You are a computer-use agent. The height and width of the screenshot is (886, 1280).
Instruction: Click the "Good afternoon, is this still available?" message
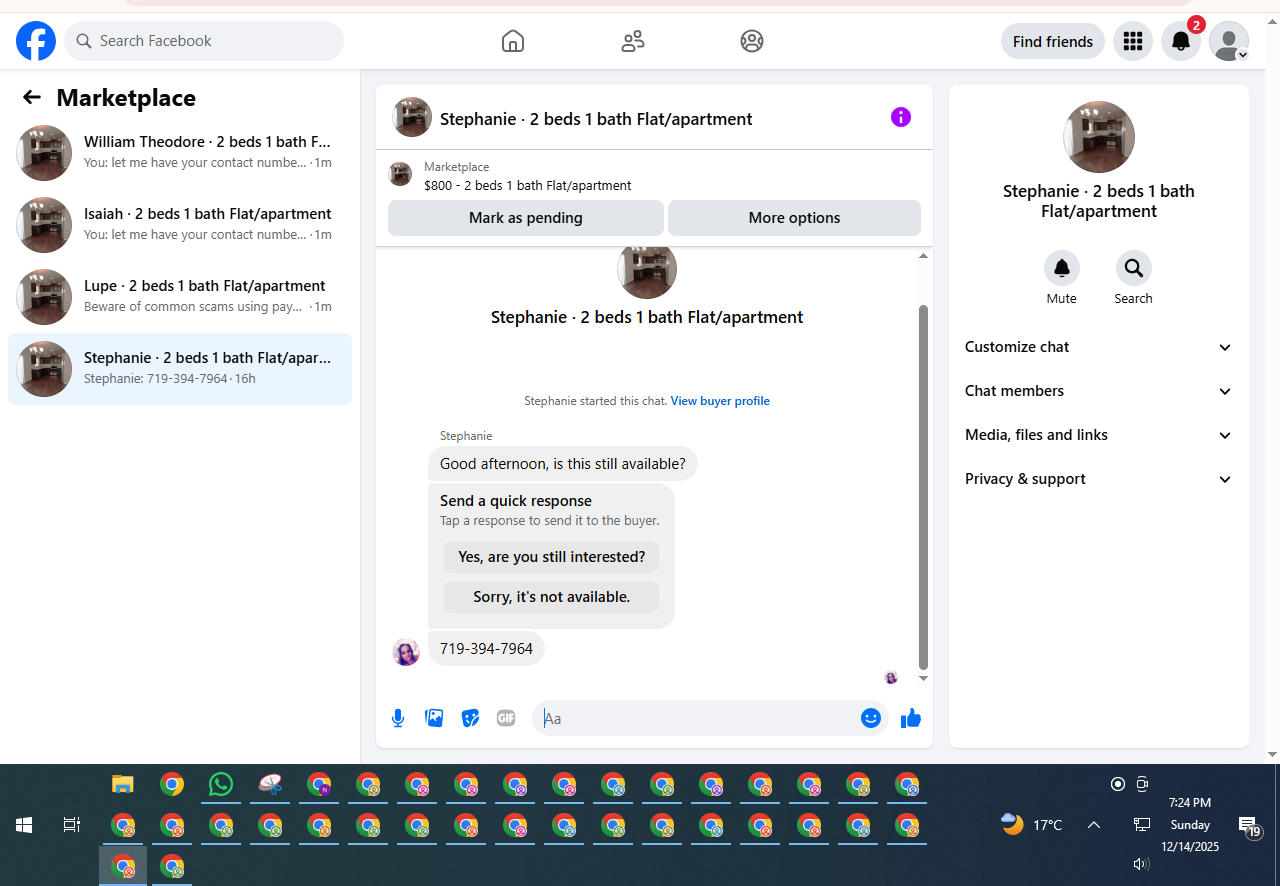pyautogui.click(x=563, y=464)
